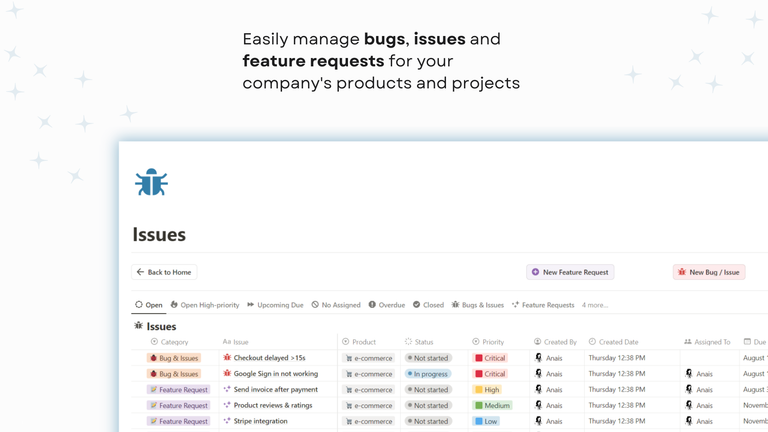Click the Assigned To column people icon
The height and width of the screenshot is (432, 768).
coord(688,342)
